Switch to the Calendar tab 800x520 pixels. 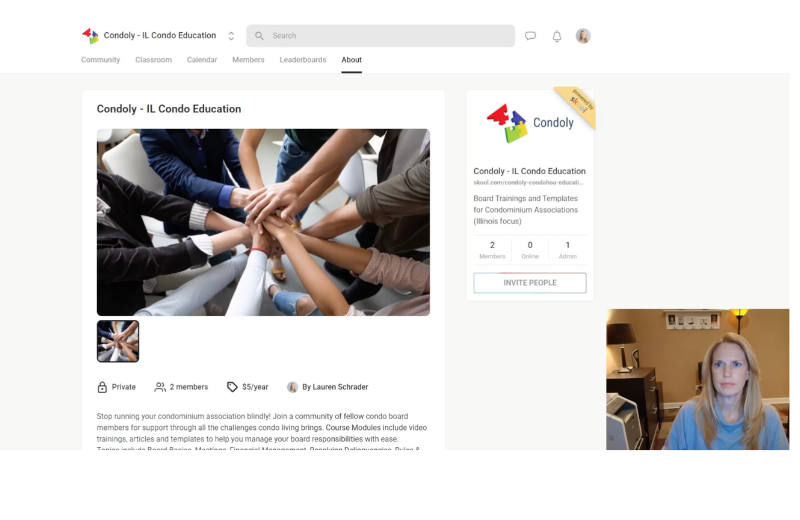(x=202, y=60)
